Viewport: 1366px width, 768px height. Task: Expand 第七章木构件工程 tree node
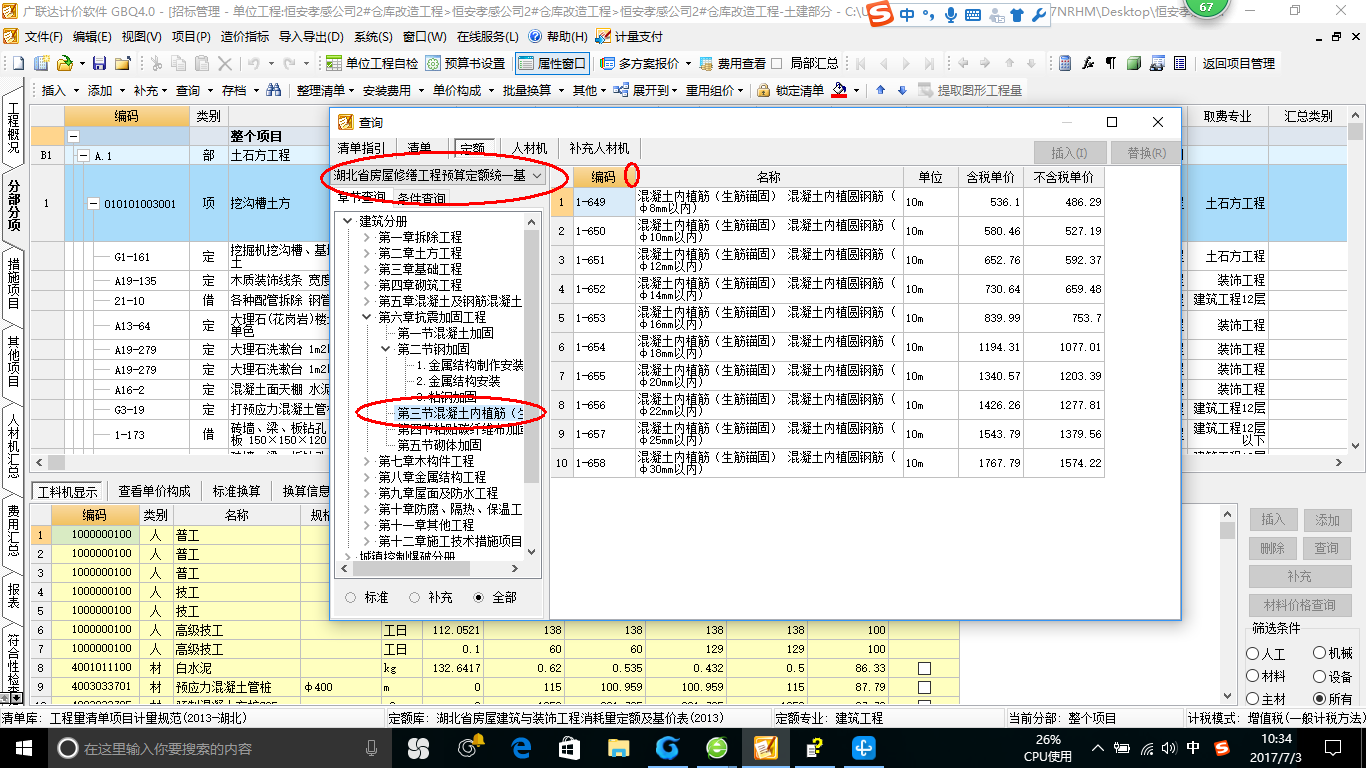tap(367, 461)
